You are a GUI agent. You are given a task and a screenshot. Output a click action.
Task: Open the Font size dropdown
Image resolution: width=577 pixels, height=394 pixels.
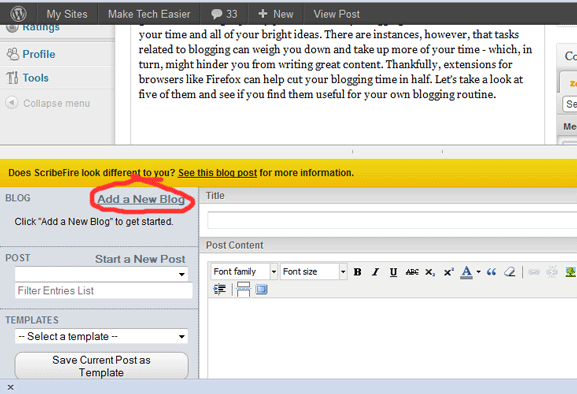(313, 272)
